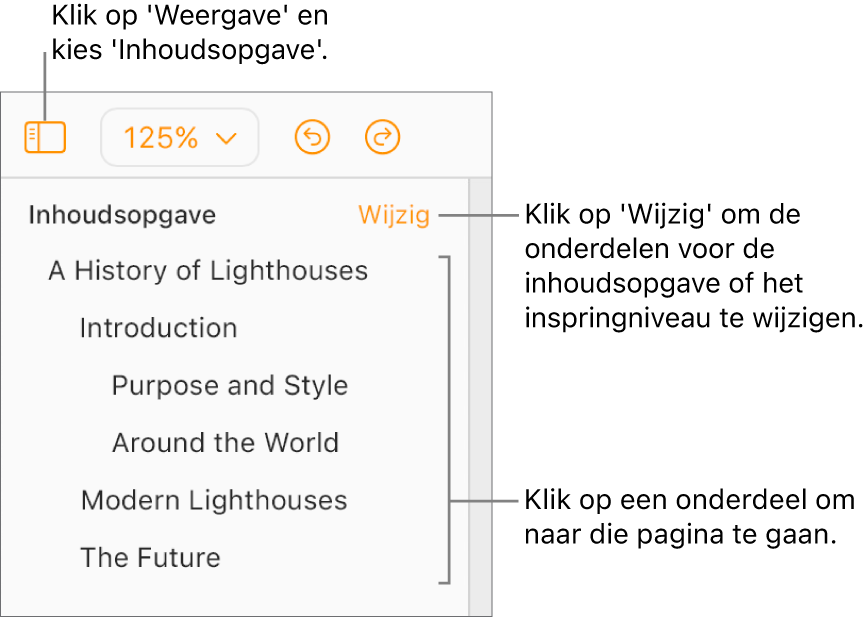Click the Redo arrow icon
Image resolution: width=867 pixels, height=617 pixels.
coord(382,137)
